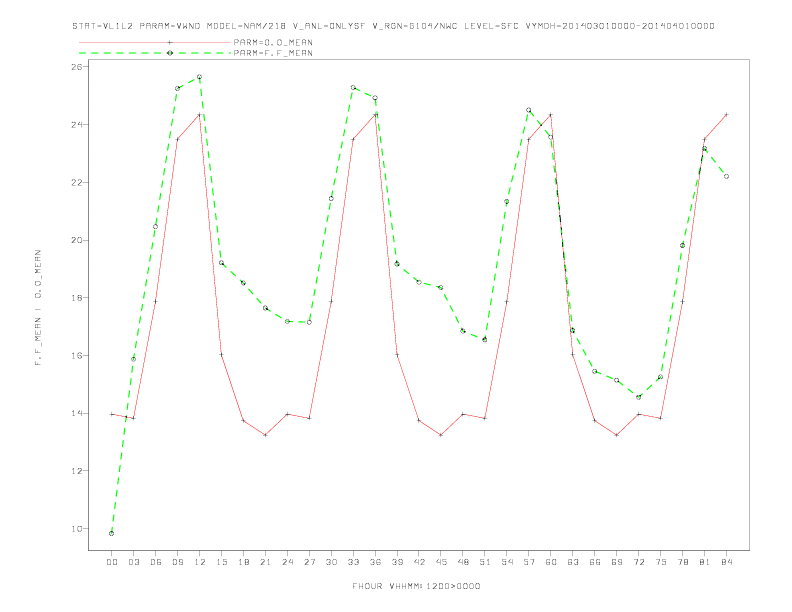792x612 pixels.
Task: Click the STAT-VL1L2 plot title line
Action: (393, 26)
